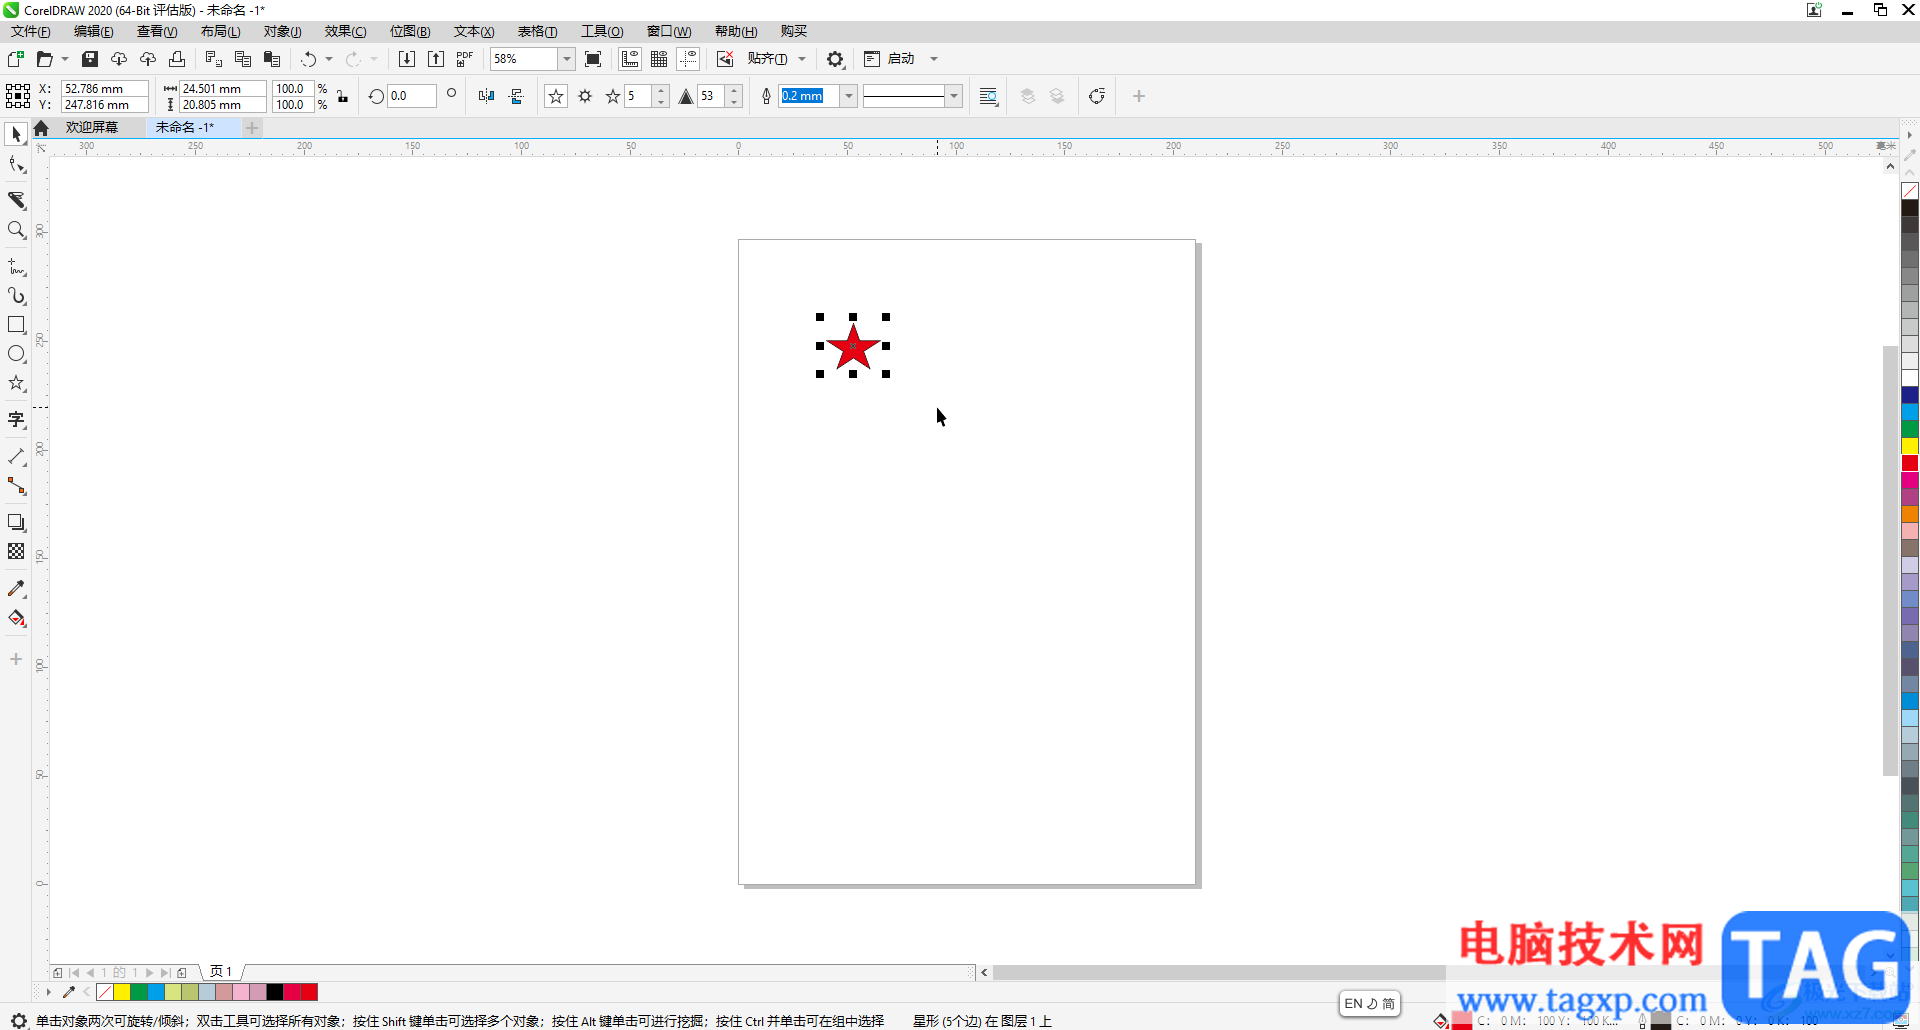The image size is (1920, 1030).
Task: Choose the Star shape option in property bar
Action: pos(556,96)
